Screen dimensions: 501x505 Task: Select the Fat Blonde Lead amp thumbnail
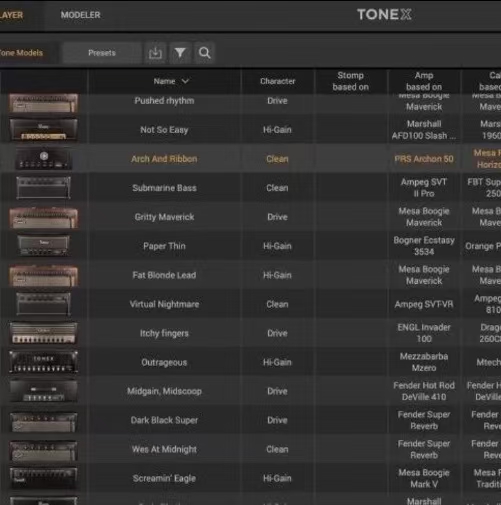click(44, 276)
